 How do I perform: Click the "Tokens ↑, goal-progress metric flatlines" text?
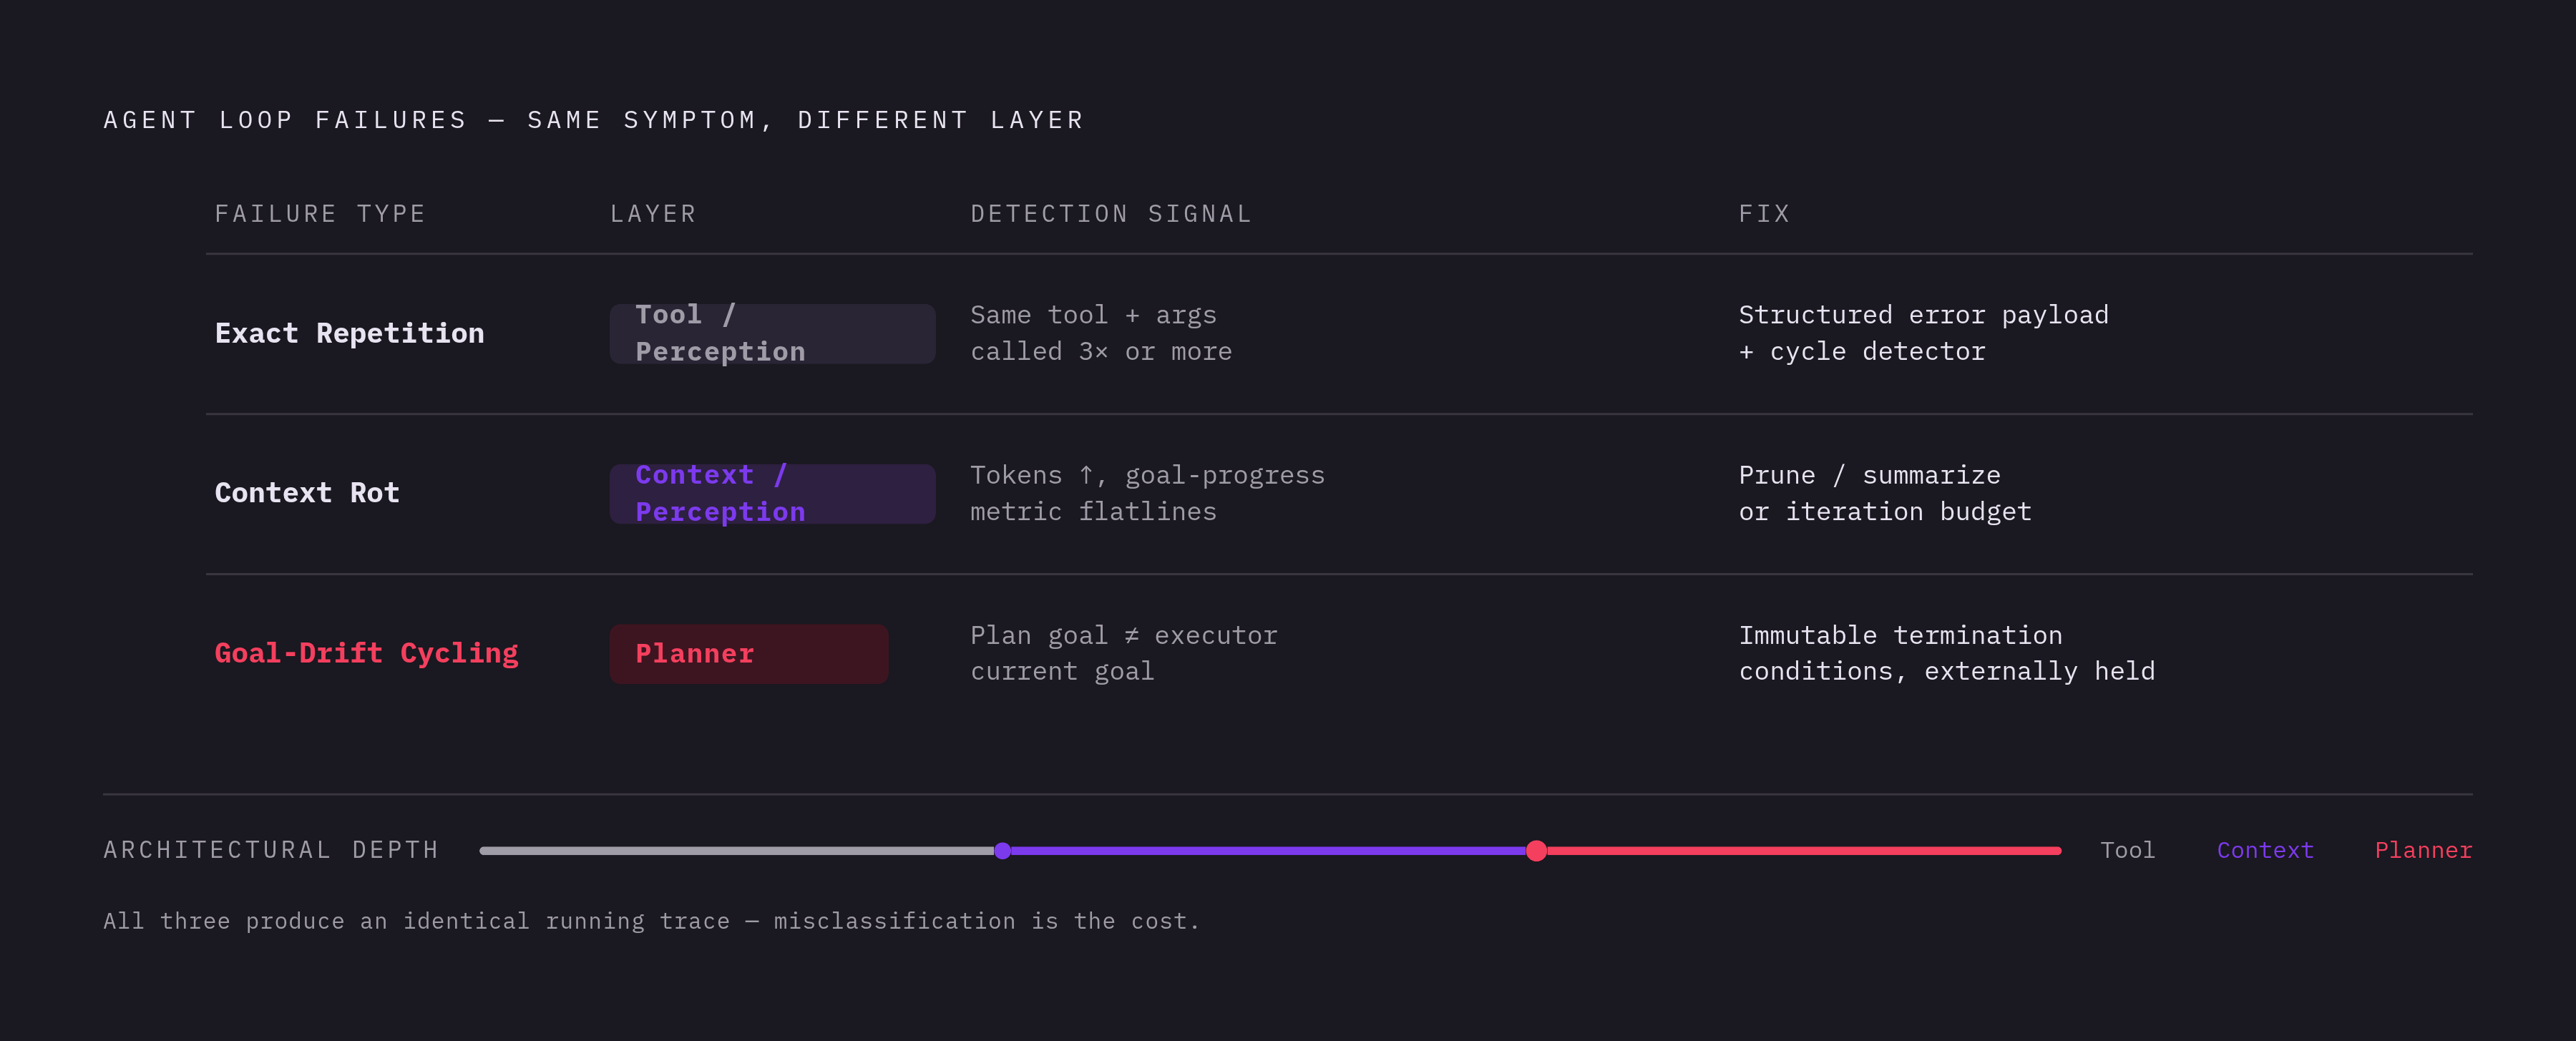click(x=1147, y=493)
